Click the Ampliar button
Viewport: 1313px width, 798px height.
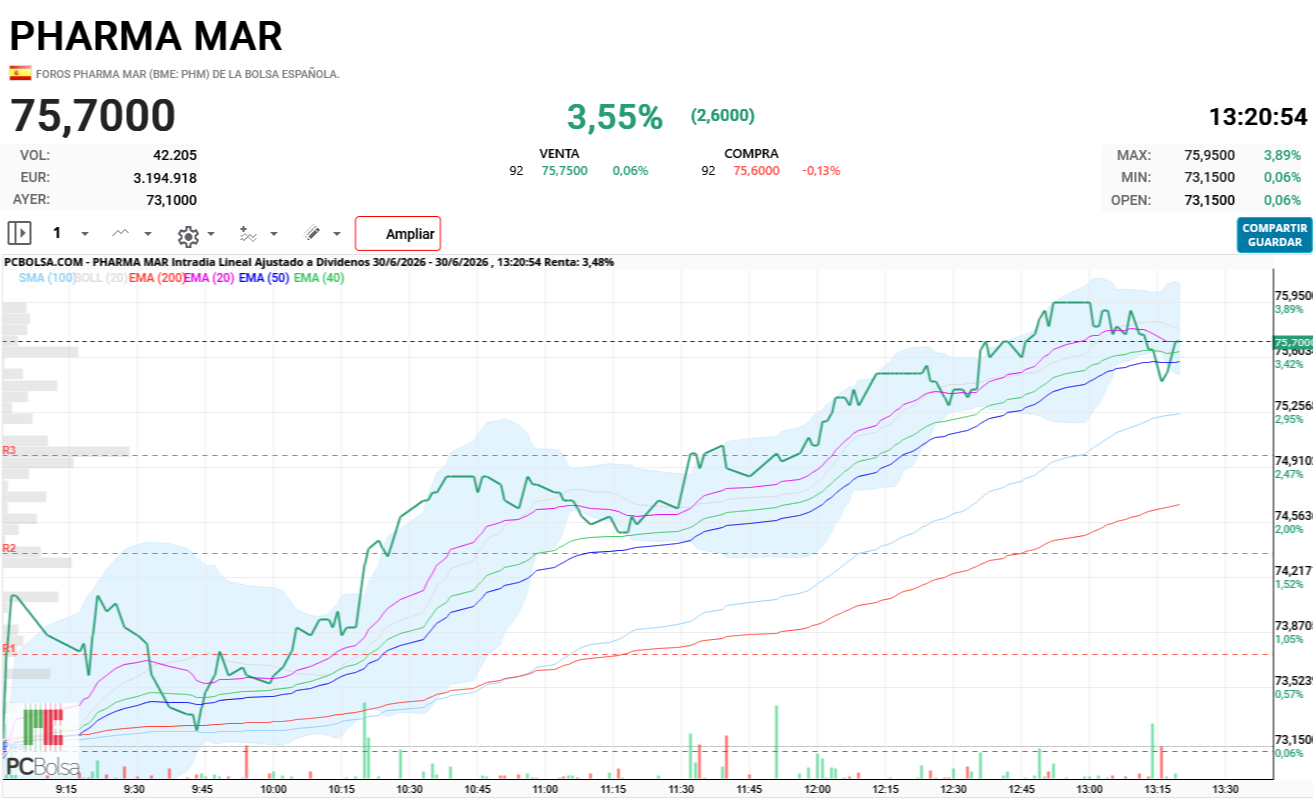[398, 234]
